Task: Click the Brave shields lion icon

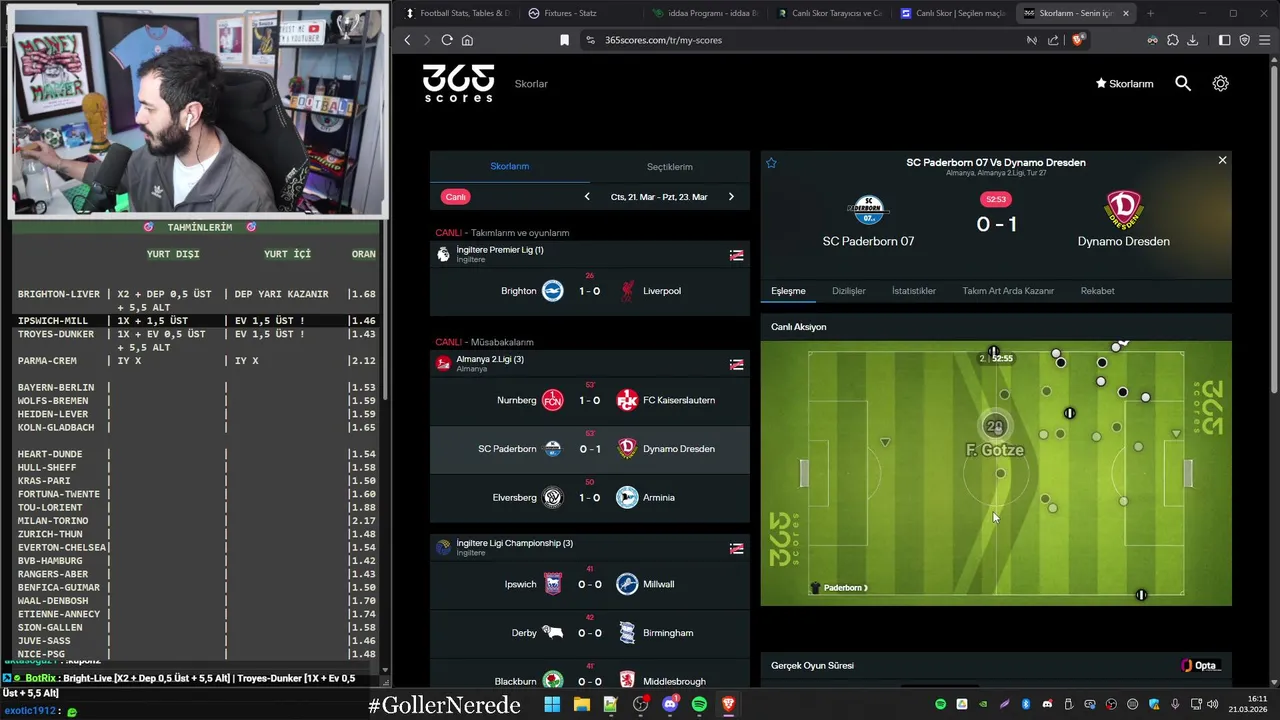Action: 1078,40
